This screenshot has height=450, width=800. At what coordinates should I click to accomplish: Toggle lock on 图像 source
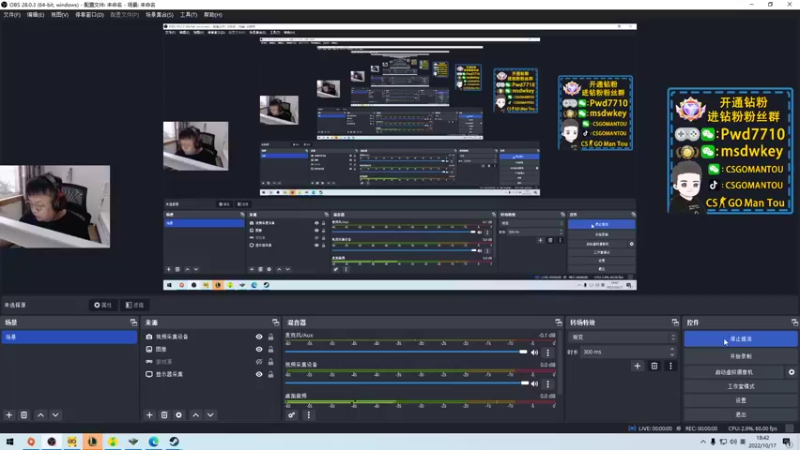pyautogui.click(x=271, y=349)
